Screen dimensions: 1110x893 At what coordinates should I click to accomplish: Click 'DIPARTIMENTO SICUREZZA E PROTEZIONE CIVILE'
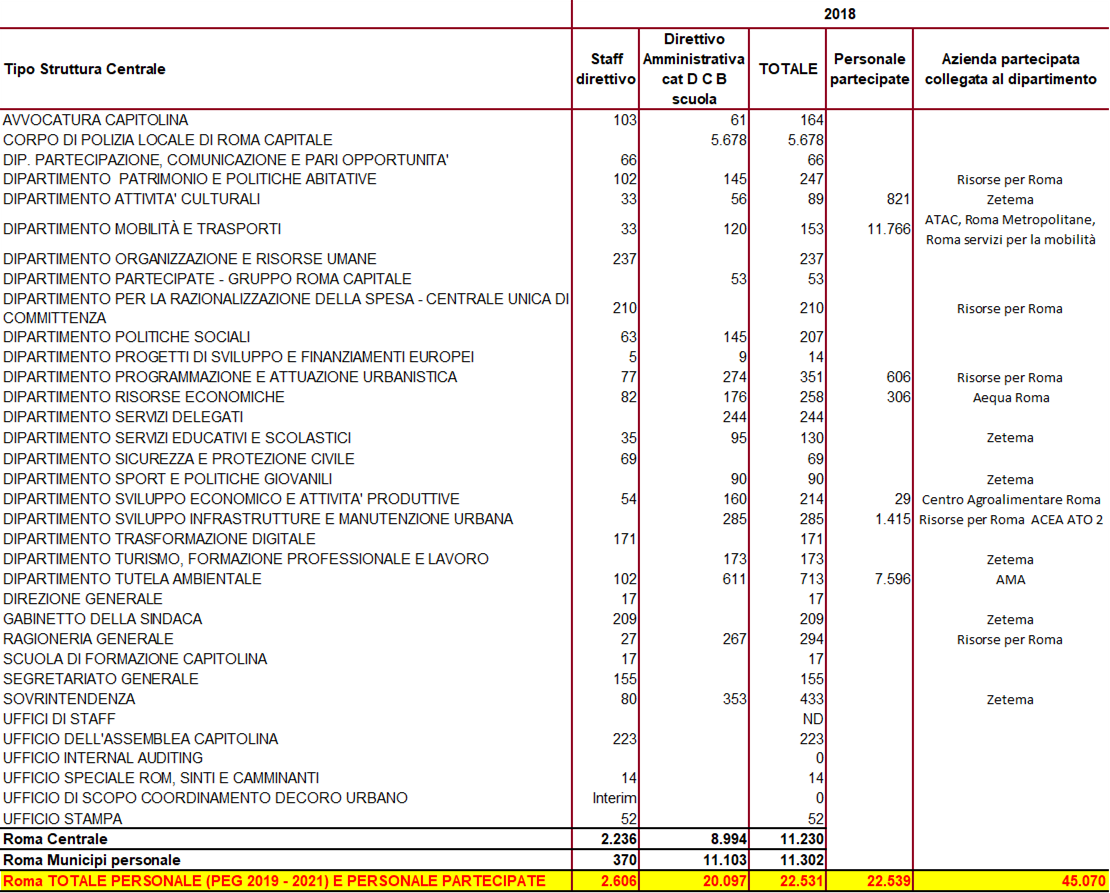point(178,458)
